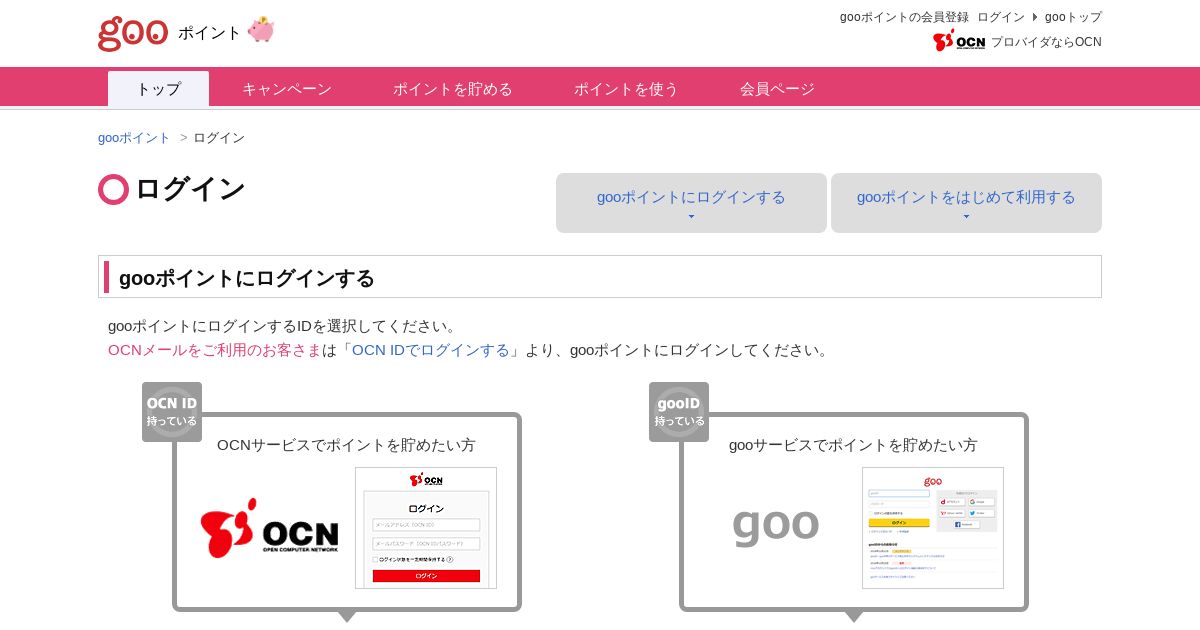Image resolution: width=1200 pixels, height=630 pixels.
Task: Click the pink piggy bank icon
Action: pyautogui.click(x=261, y=29)
